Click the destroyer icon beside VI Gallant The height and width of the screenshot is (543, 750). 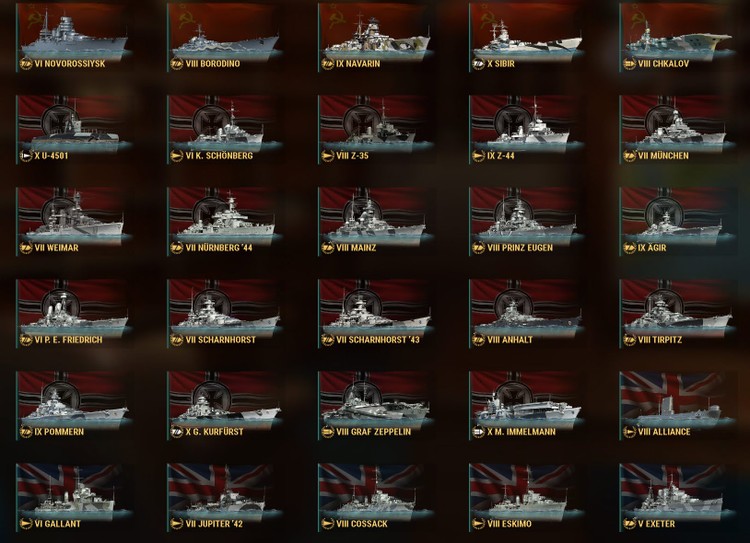pos(26,524)
